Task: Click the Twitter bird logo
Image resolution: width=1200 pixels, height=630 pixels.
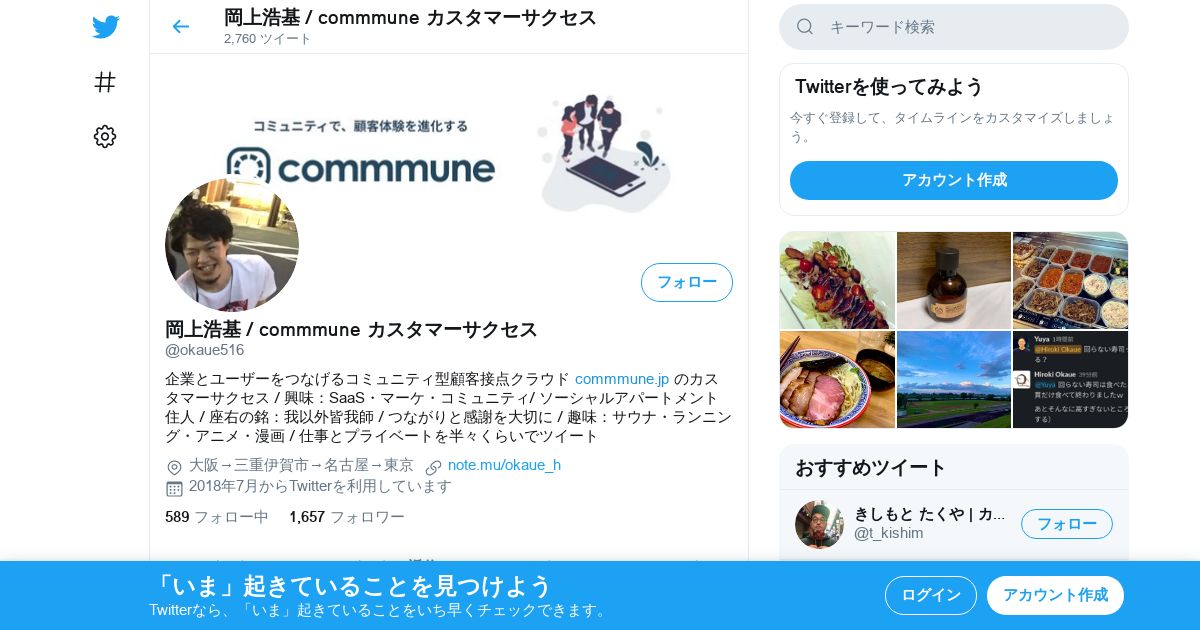Action: 105,27
